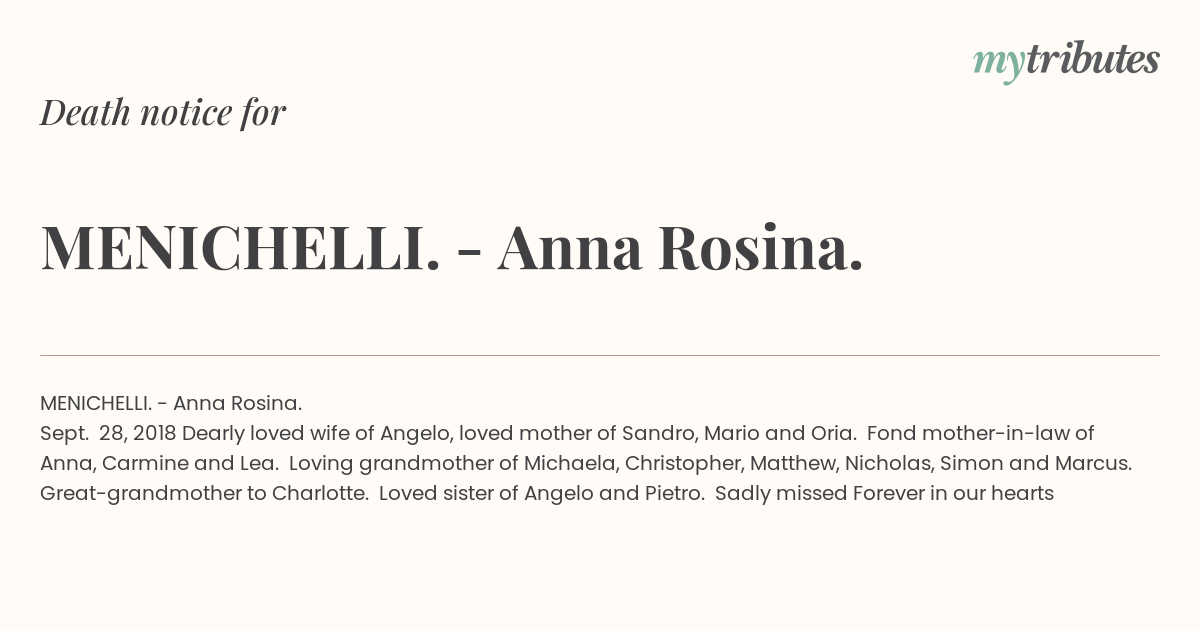Click 'Forever in our hearts' text

coord(954,493)
